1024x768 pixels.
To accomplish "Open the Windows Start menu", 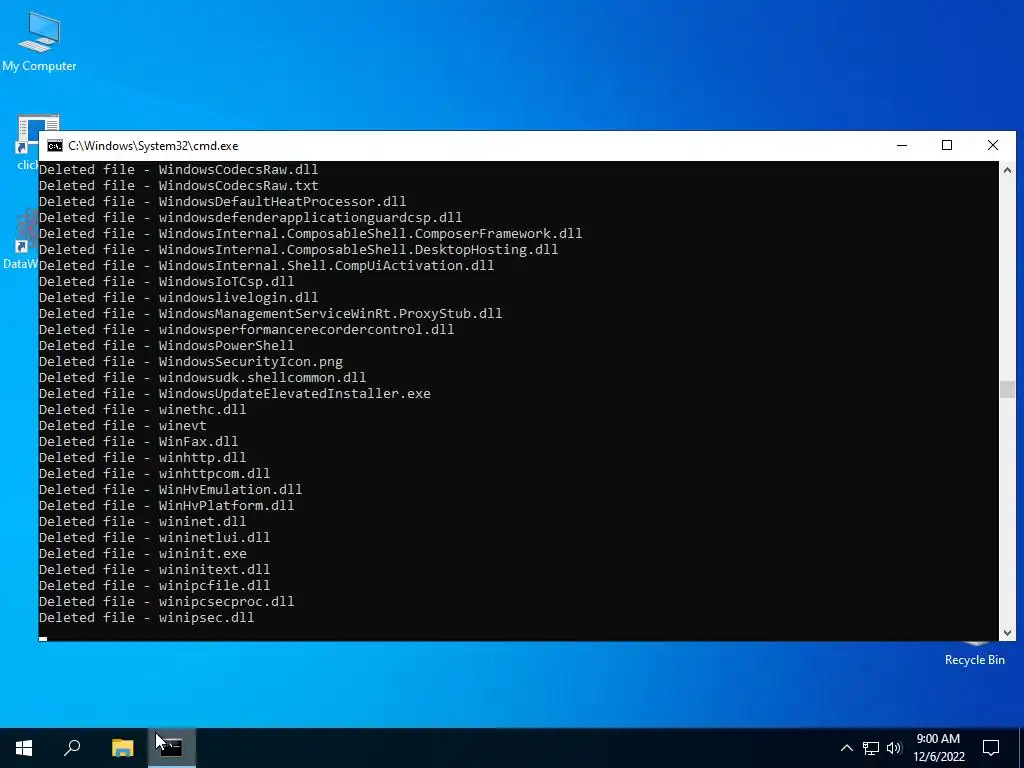I will (x=24, y=748).
